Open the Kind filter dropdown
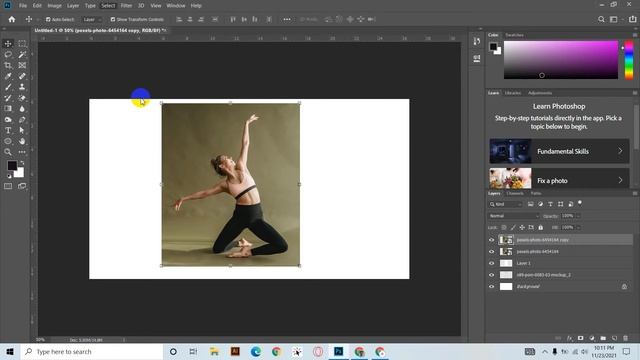 [506, 204]
